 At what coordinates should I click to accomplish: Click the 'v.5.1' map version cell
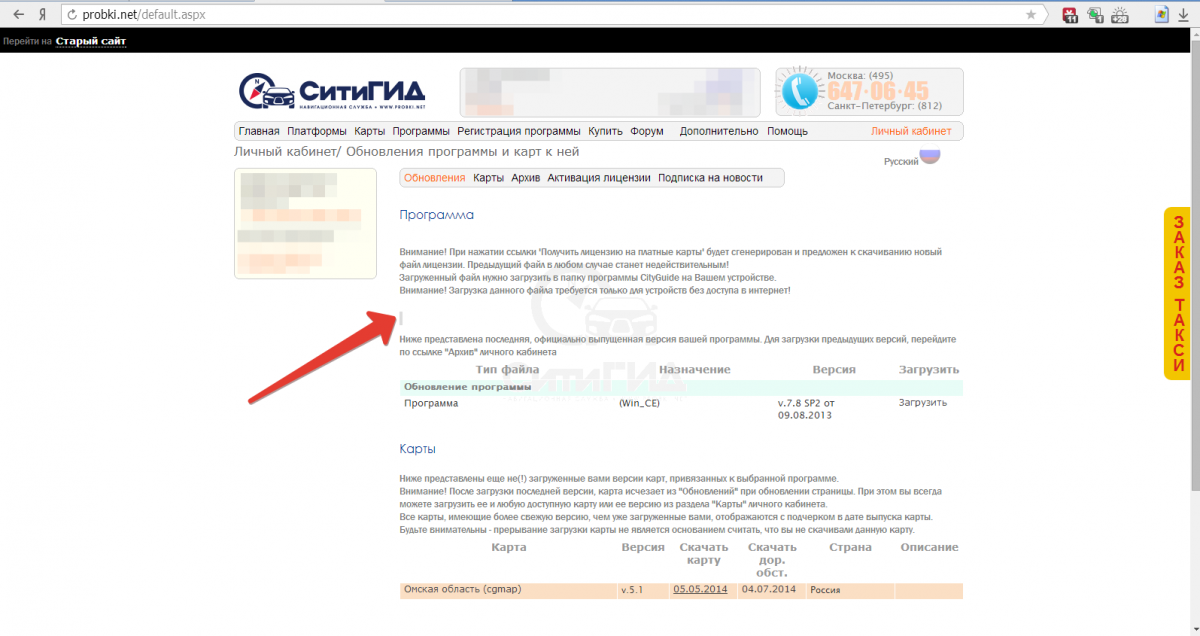coord(633,591)
